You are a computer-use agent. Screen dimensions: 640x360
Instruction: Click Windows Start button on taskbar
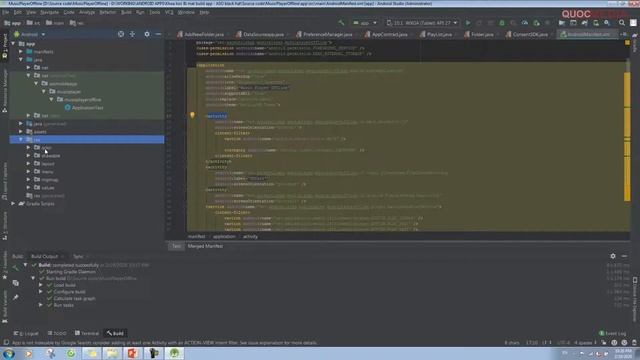tap(9, 353)
